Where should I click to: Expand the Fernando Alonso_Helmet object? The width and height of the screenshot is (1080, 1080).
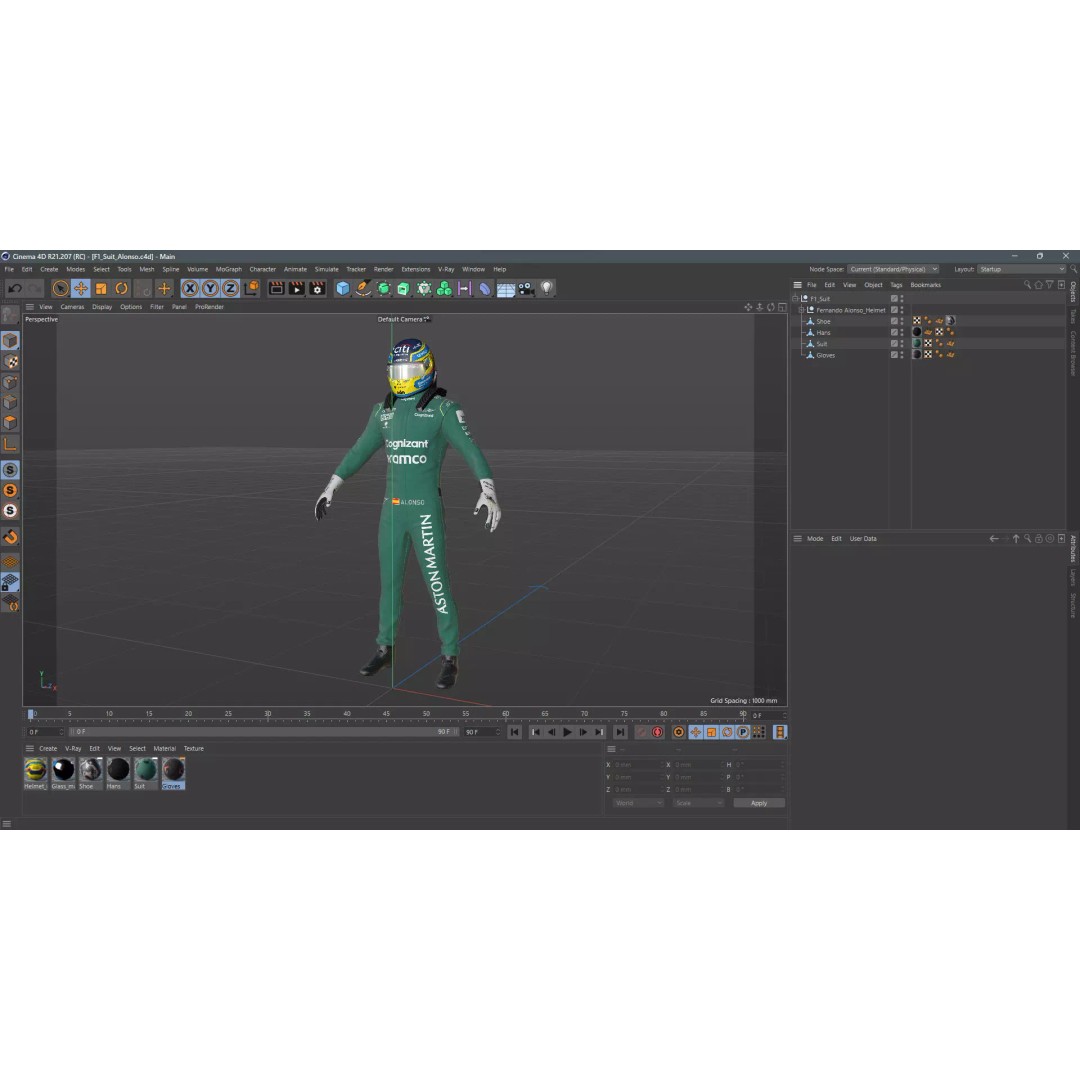(801, 310)
